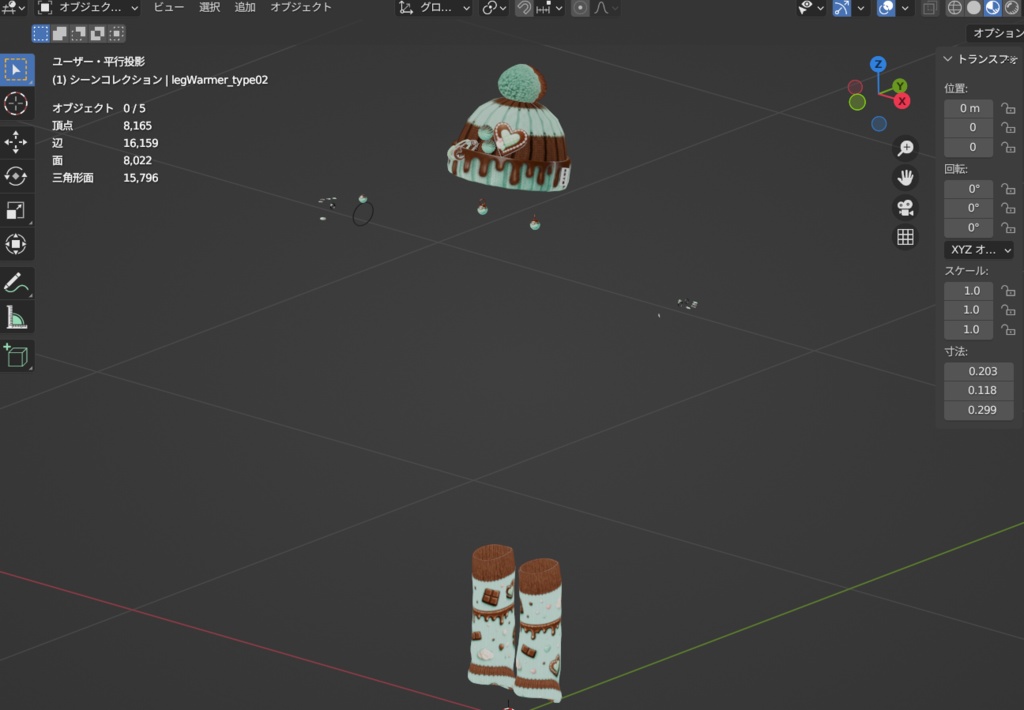
Task: Select the Measure ruler tool
Action: (16, 317)
